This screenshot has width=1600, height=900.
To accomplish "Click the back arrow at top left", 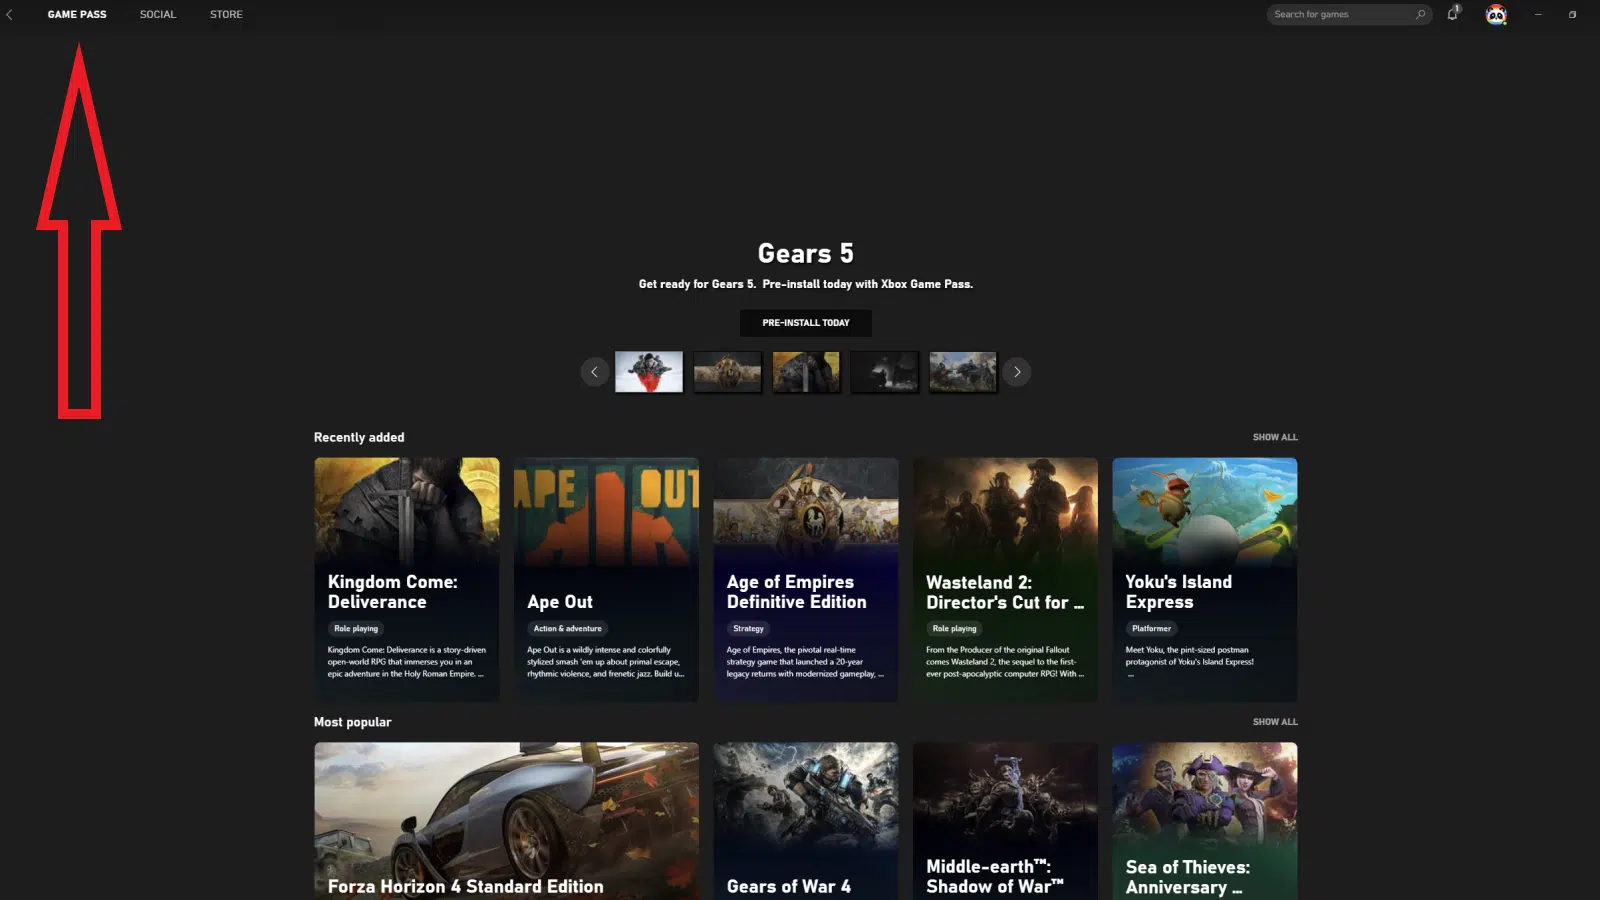I will click(11, 14).
